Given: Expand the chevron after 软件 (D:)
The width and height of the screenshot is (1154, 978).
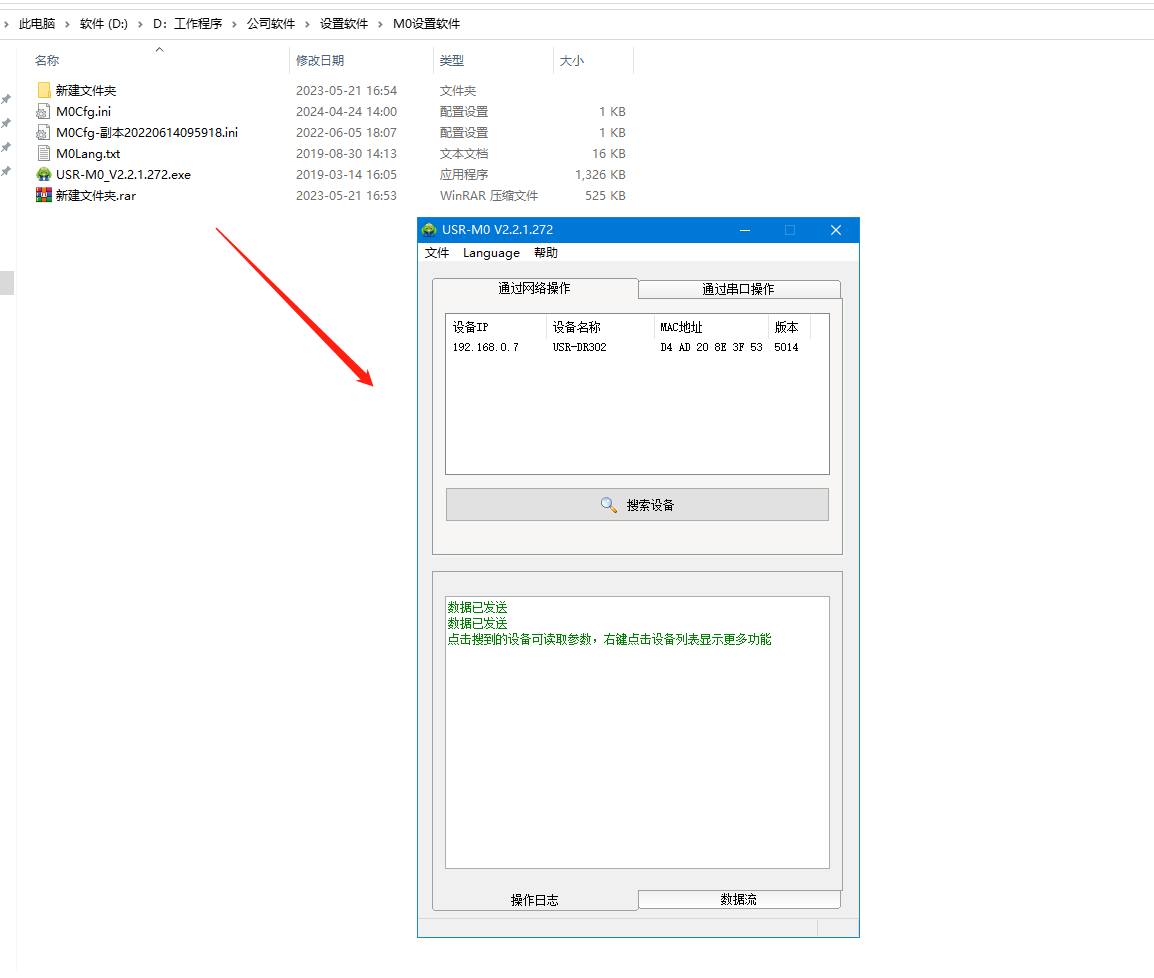Looking at the screenshot, I should (140, 24).
